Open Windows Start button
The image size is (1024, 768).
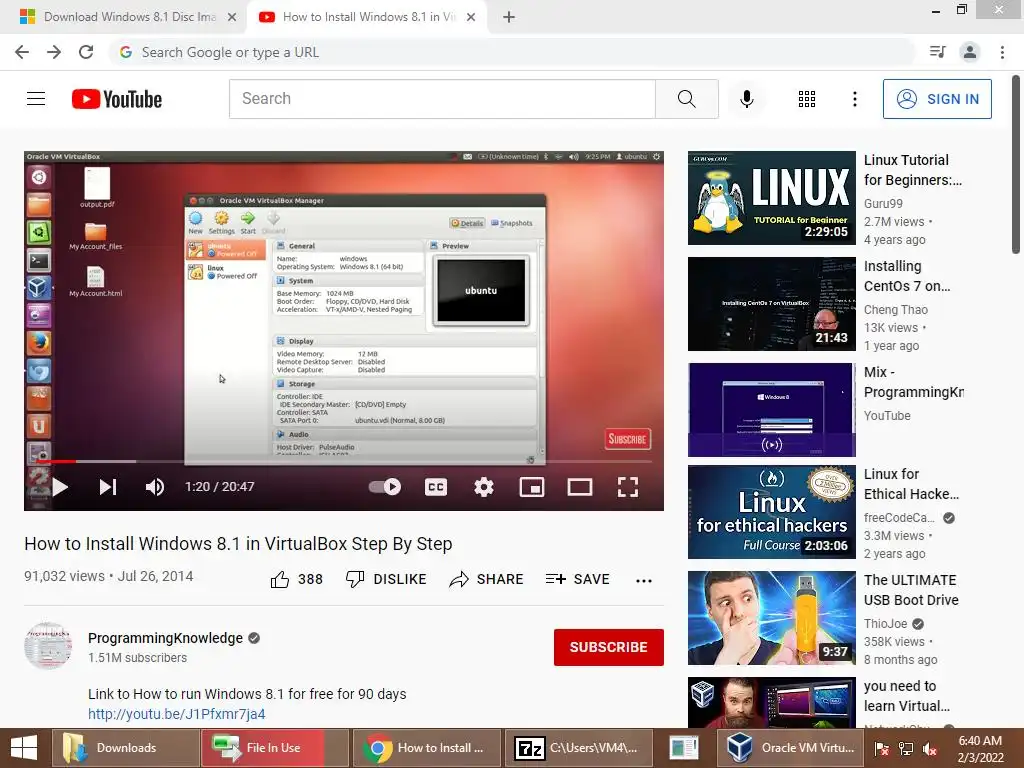(24, 748)
